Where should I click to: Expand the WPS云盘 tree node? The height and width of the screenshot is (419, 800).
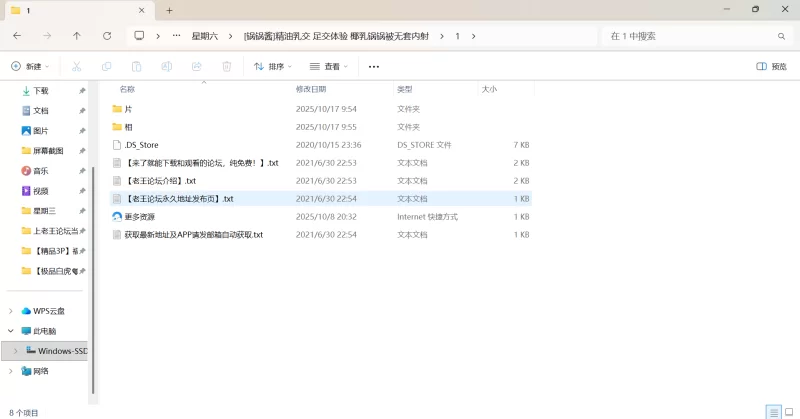(11, 311)
